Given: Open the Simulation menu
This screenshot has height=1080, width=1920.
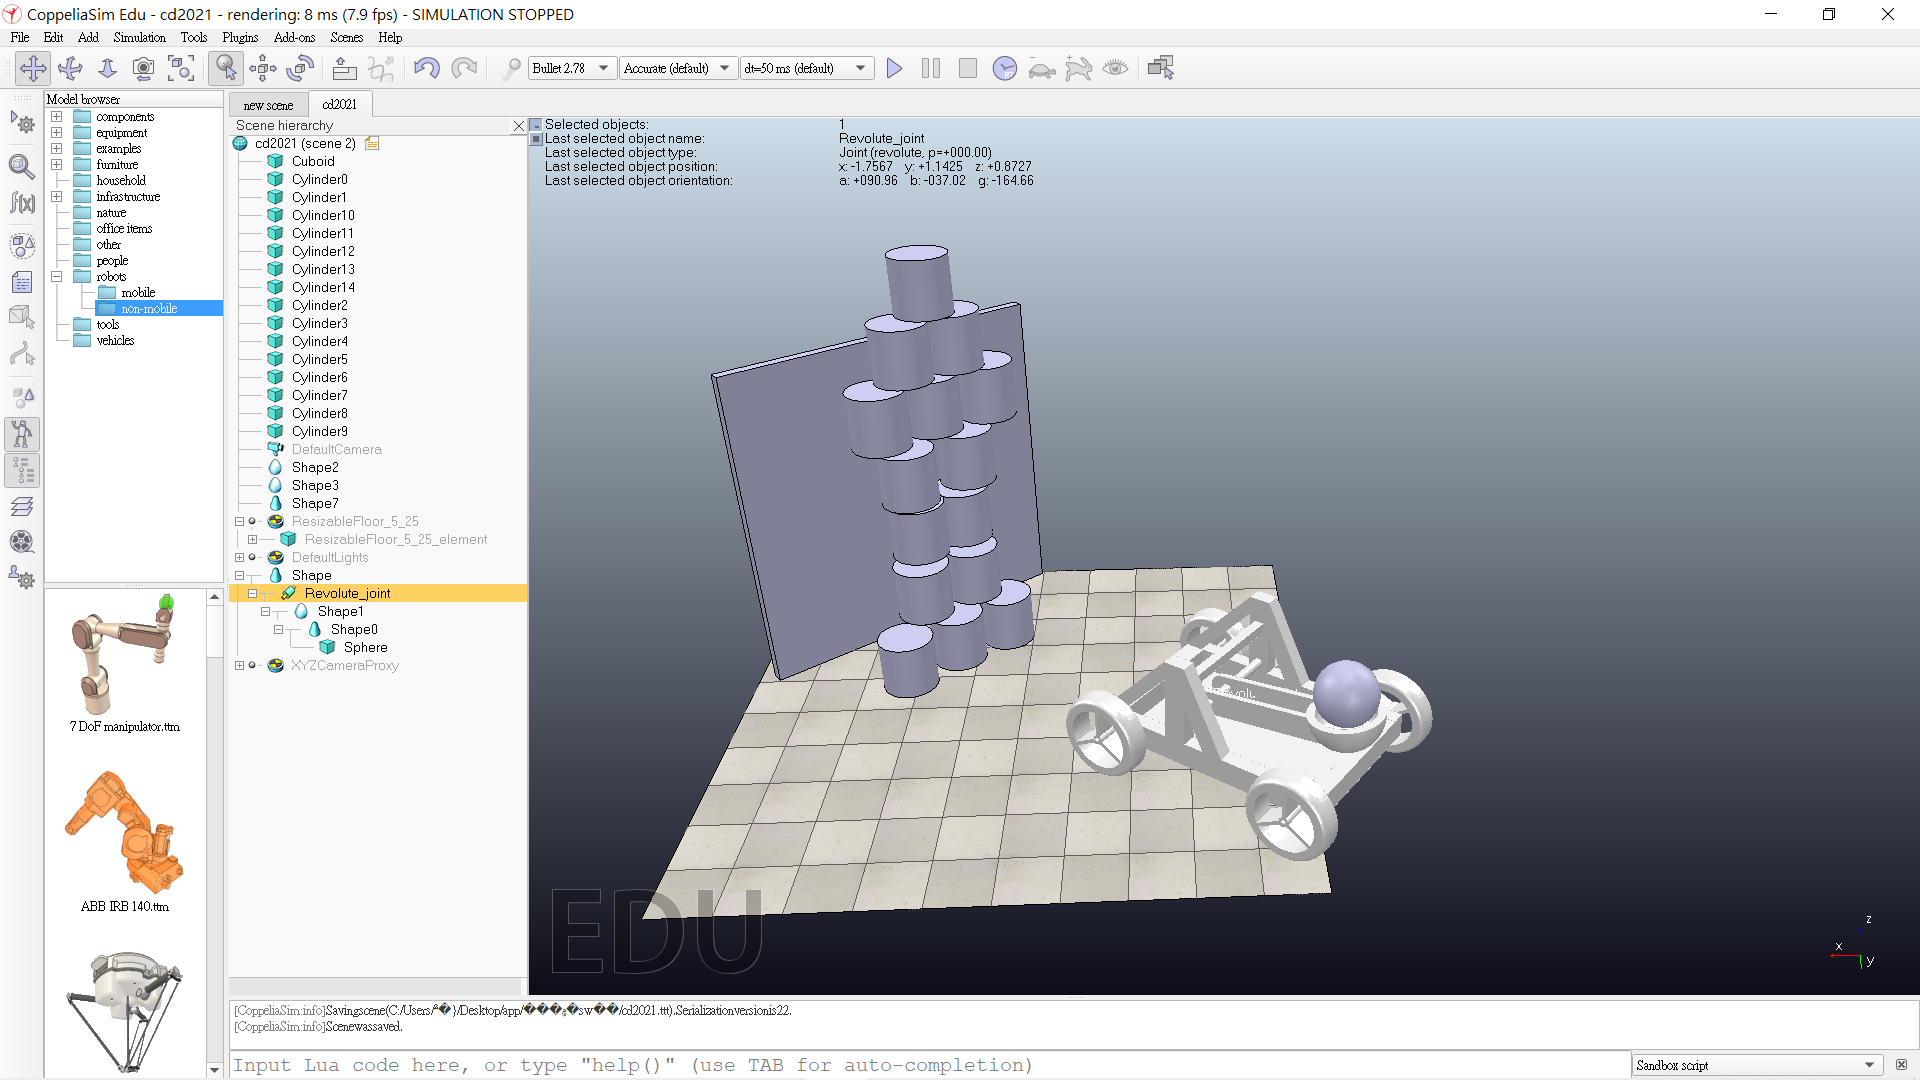Looking at the screenshot, I should pos(139,37).
